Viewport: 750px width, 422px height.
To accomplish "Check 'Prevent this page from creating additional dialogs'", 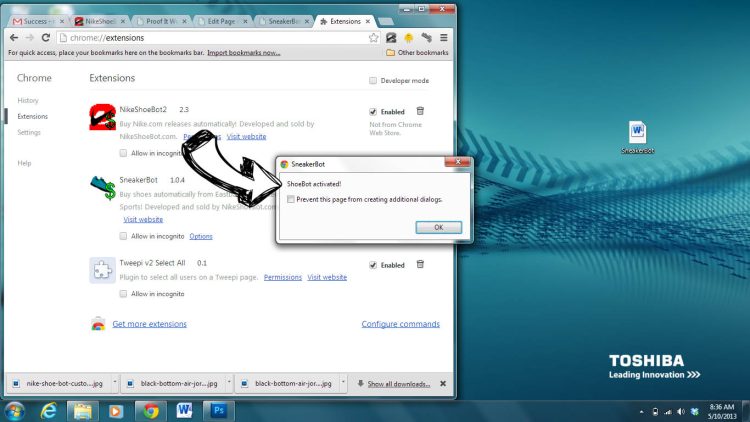I will point(290,199).
